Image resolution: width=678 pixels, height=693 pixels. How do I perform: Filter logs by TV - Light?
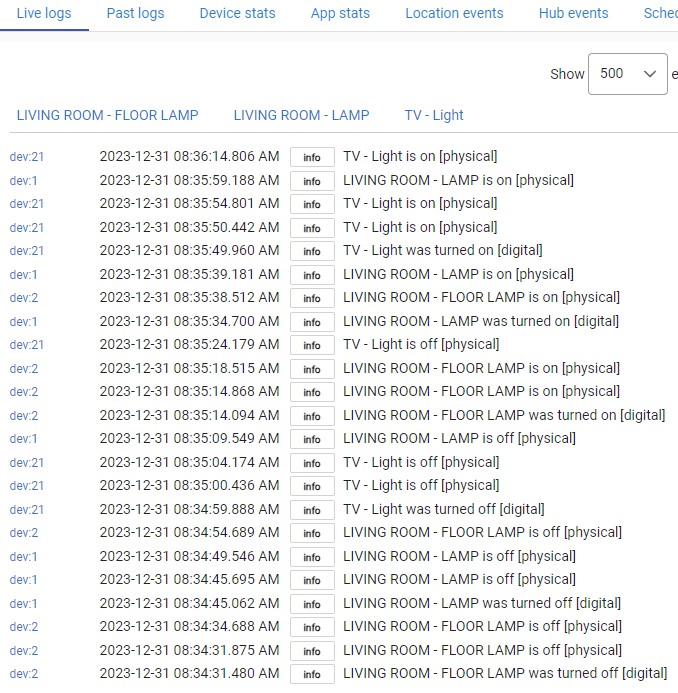pyautogui.click(x=434, y=115)
